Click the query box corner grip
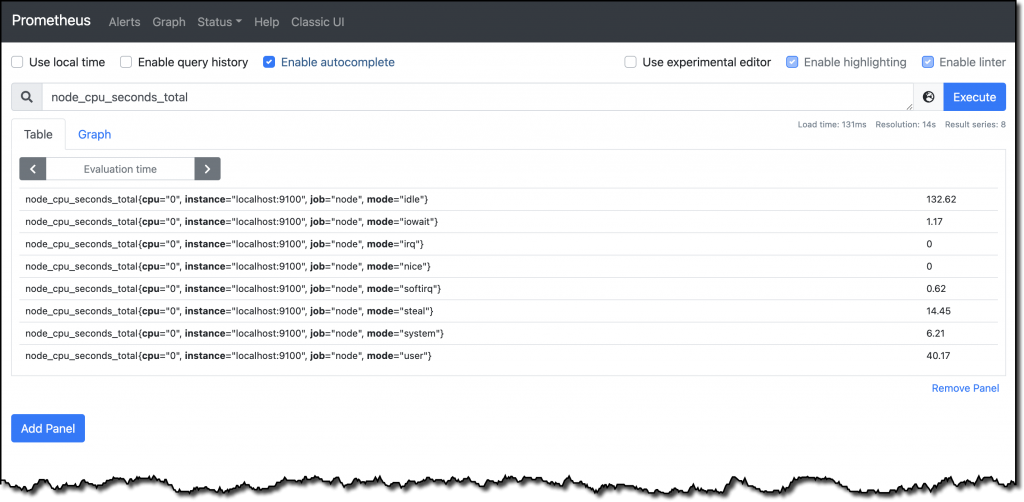Viewport: 1024px width, 502px height. tap(908, 106)
